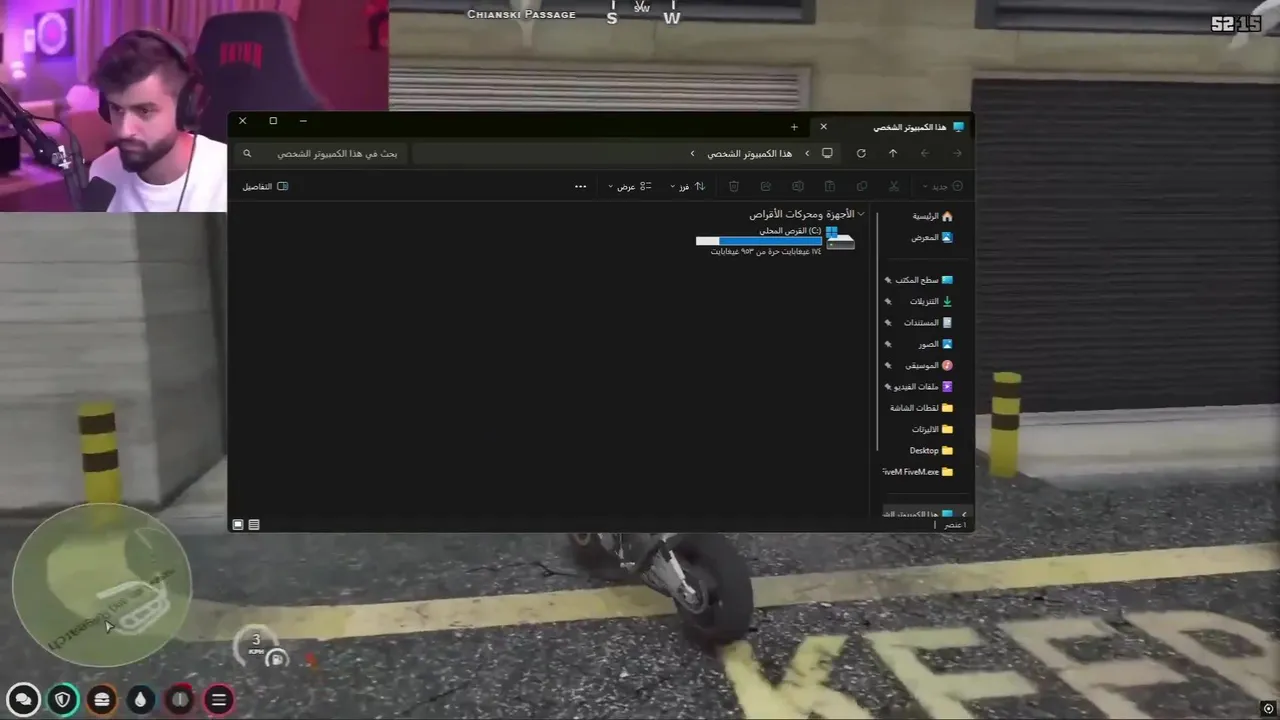
Task: Click the 3 KPH speedometer readout
Action: (255, 643)
